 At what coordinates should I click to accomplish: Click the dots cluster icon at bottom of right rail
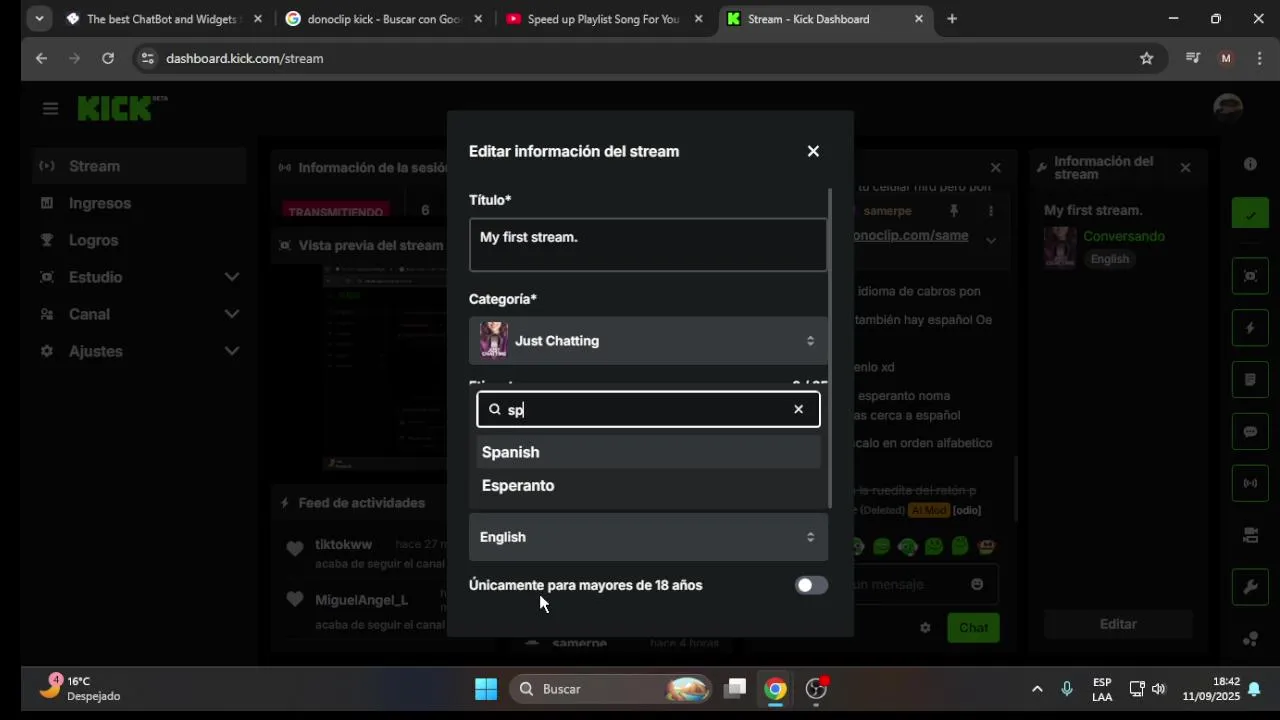1250,639
